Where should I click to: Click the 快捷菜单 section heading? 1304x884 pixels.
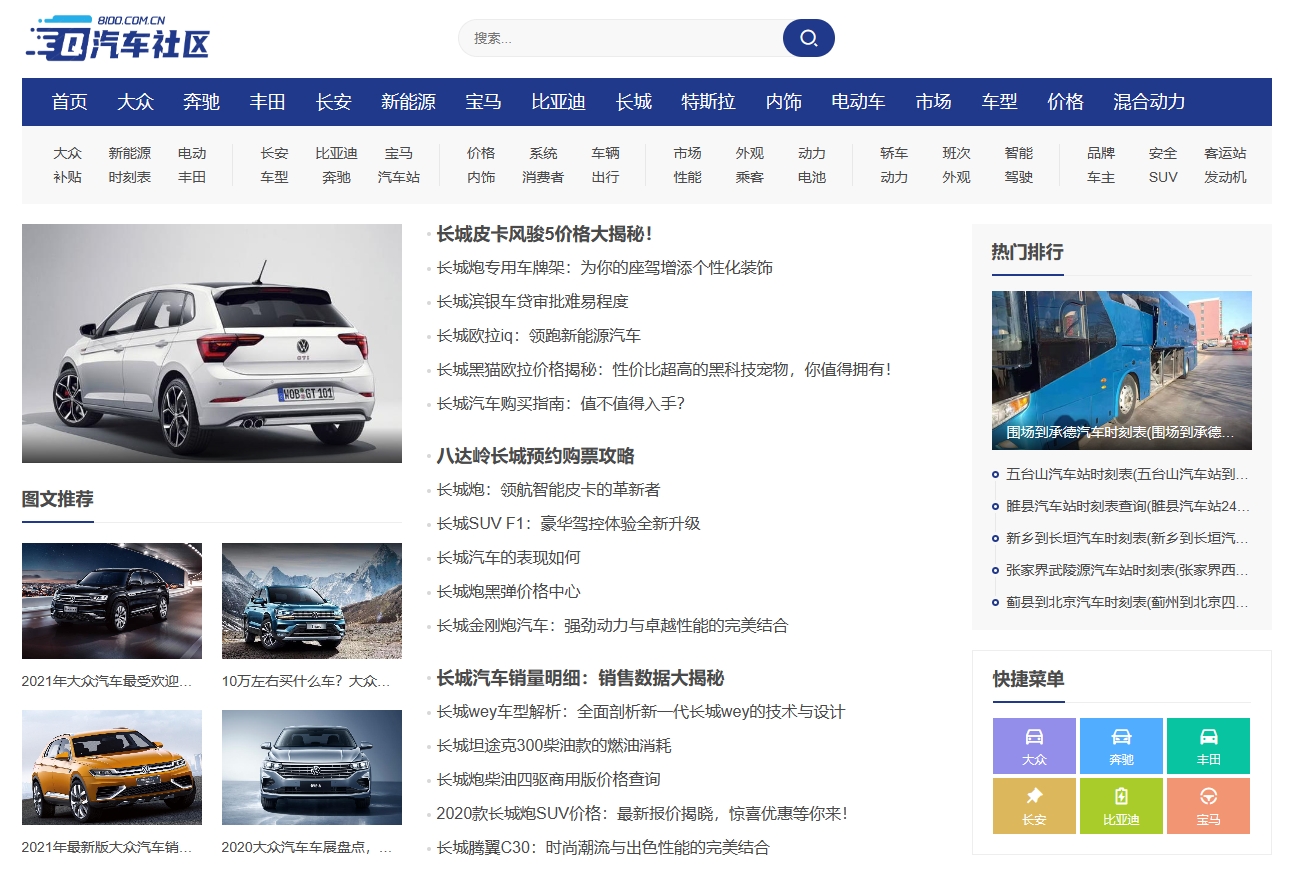pos(1029,679)
